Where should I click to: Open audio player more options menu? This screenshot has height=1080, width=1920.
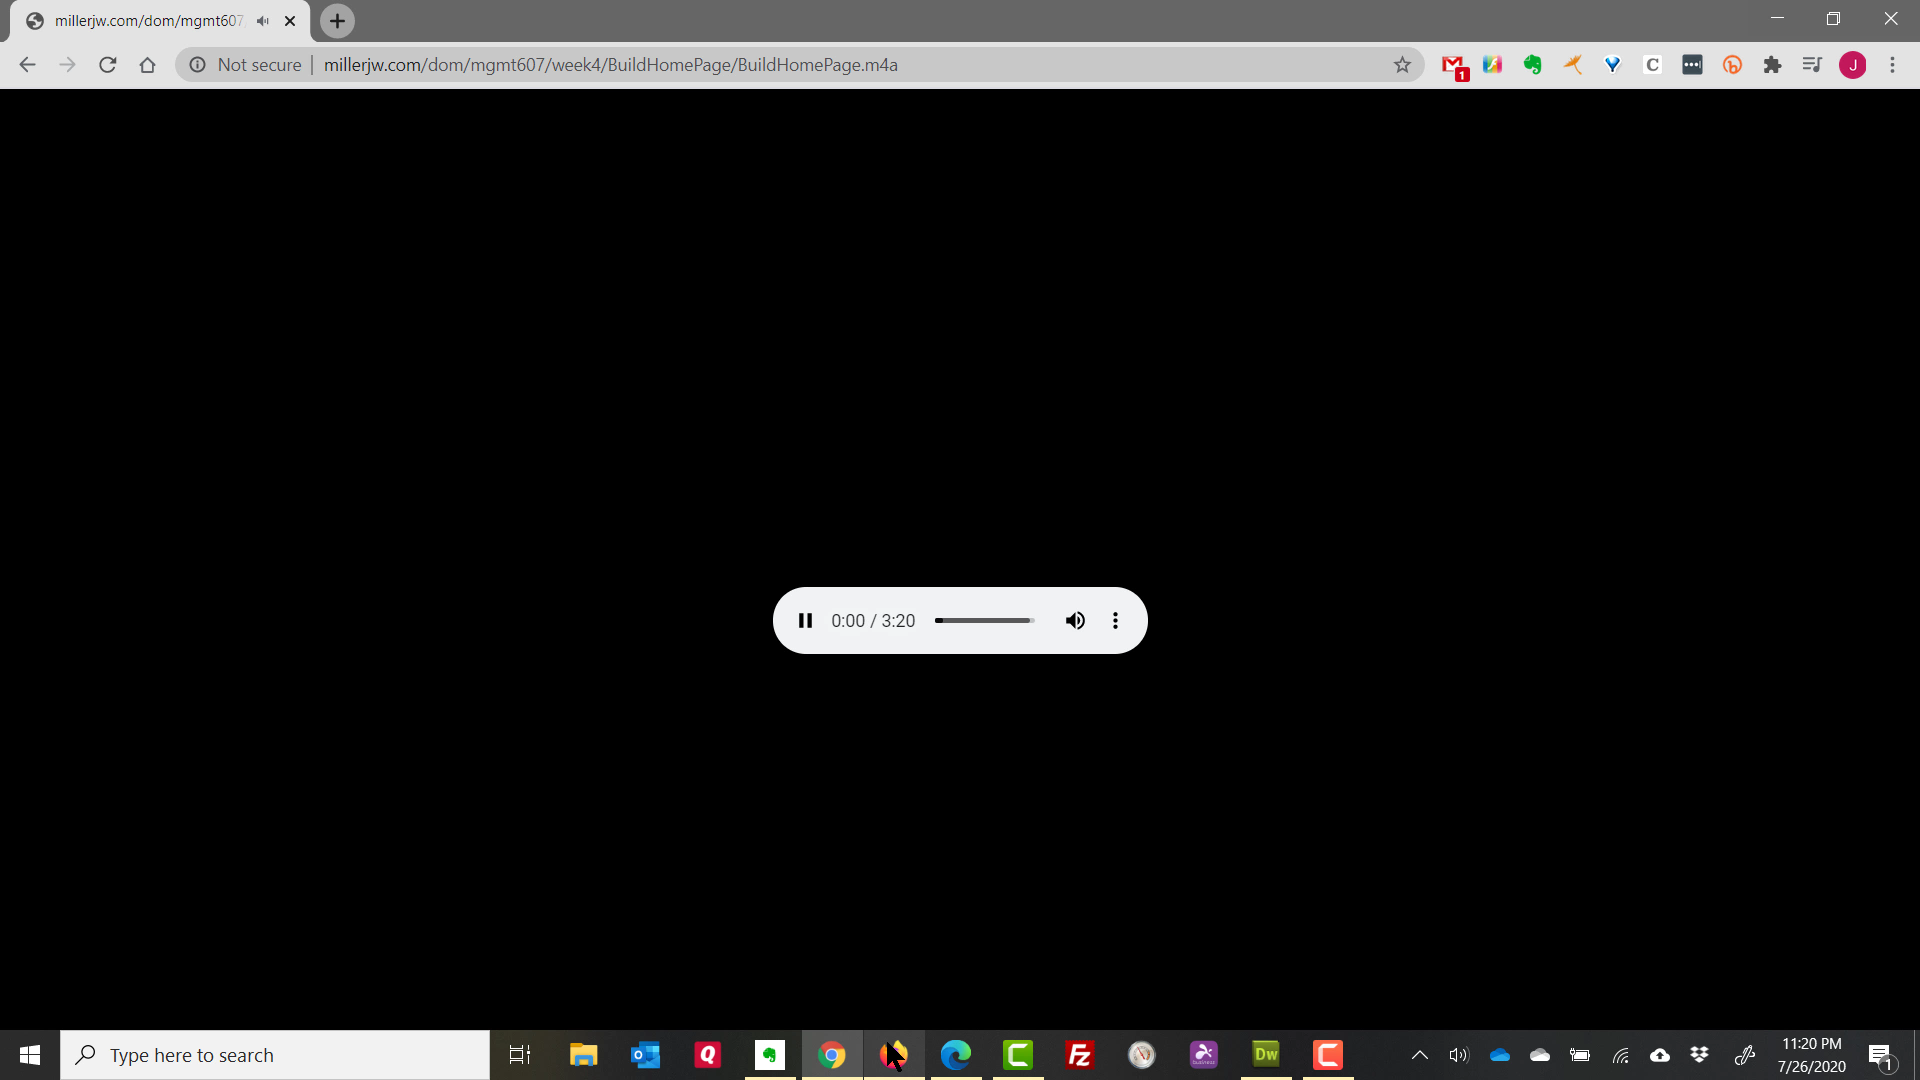click(1115, 621)
